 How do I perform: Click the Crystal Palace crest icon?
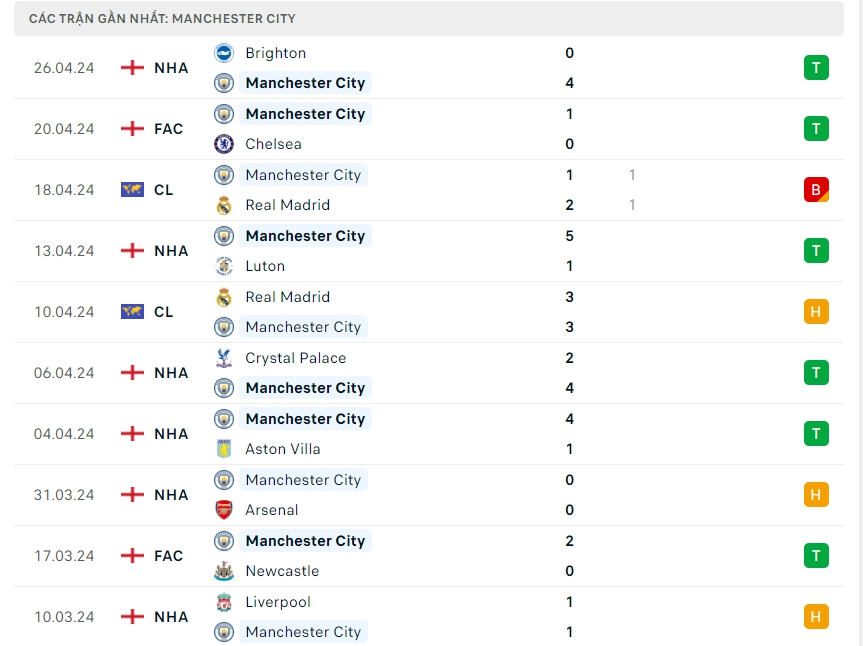tap(224, 358)
